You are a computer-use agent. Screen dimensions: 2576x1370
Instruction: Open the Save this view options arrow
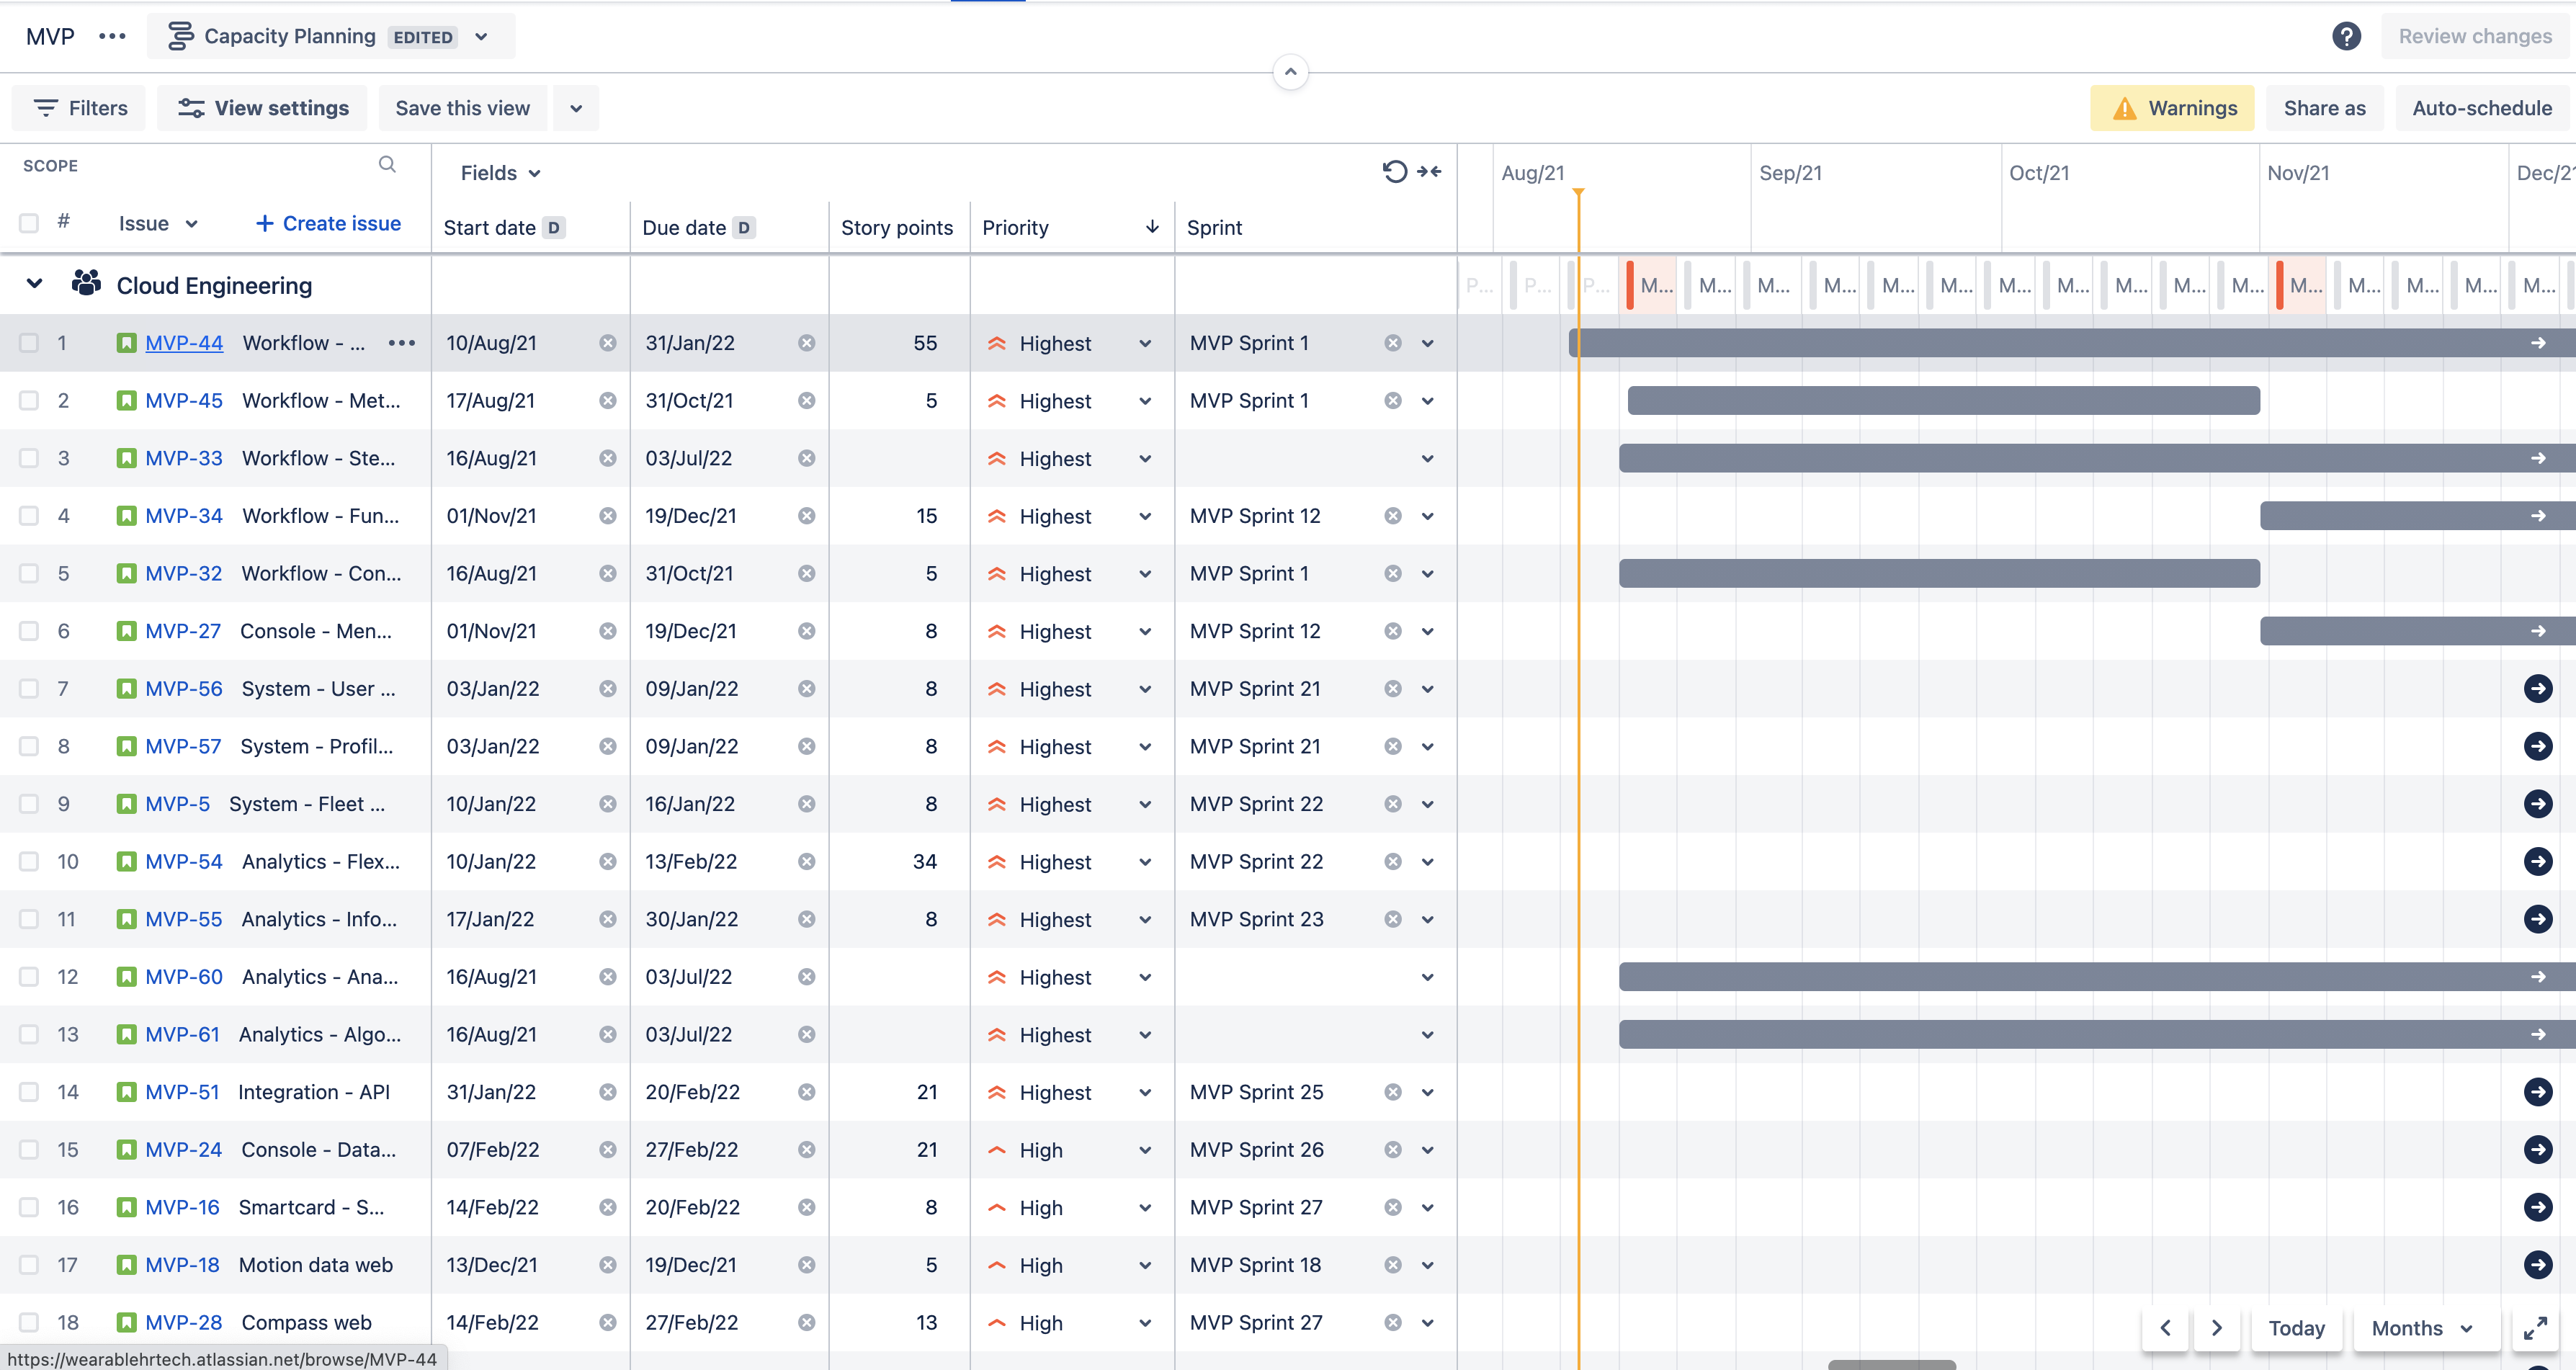click(x=576, y=108)
